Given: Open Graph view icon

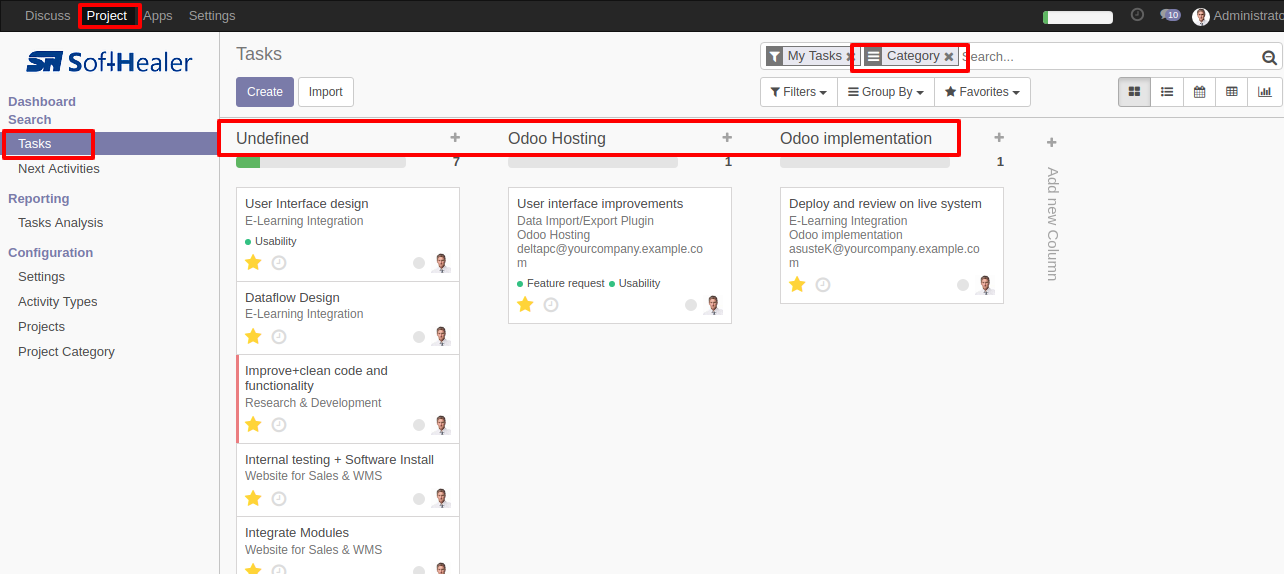Looking at the screenshot, I should pyautogui.click(x=1265, y=92).
